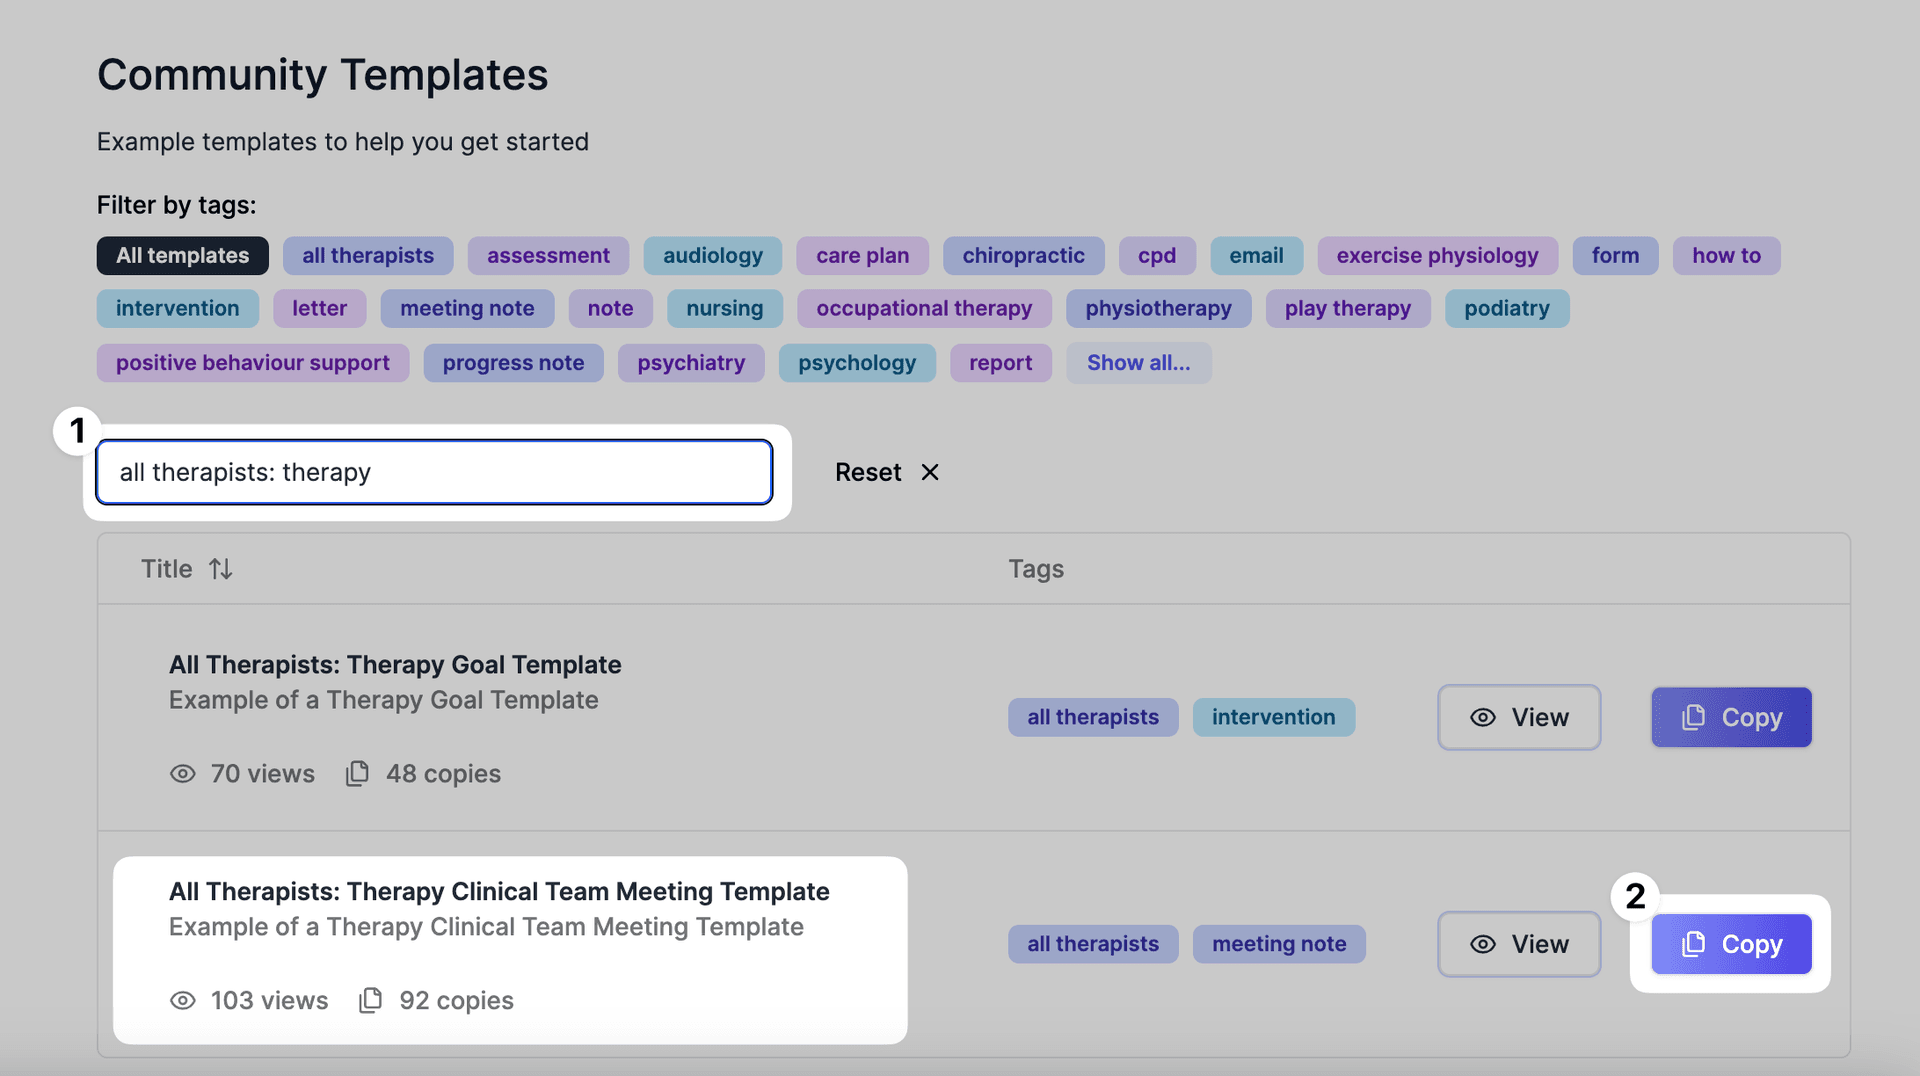The height and width of the screenshot is (1076, 1920).
Task: Toggle the psychology tag filter
Action: (857, 362)
